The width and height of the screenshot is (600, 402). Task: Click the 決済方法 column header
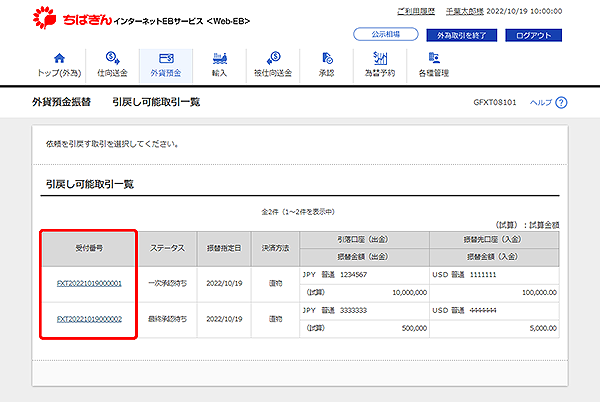[276, 249]
